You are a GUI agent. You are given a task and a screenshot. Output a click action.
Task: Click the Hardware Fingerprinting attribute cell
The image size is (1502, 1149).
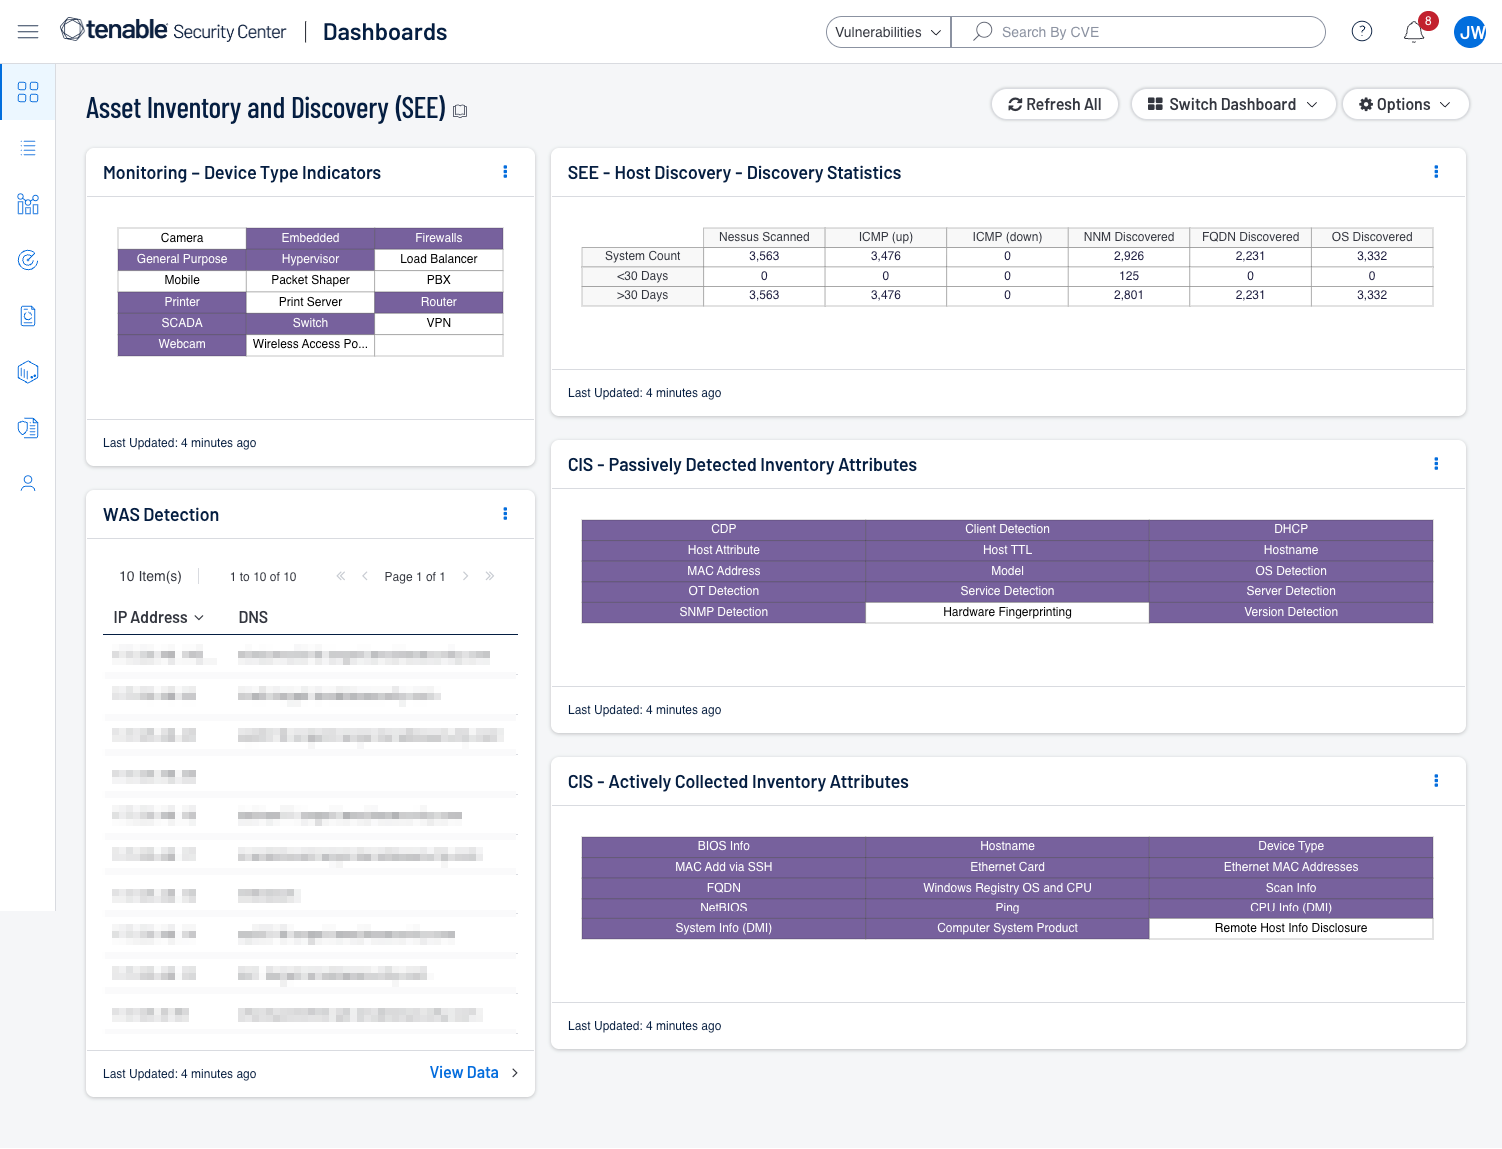(1007, 612)
